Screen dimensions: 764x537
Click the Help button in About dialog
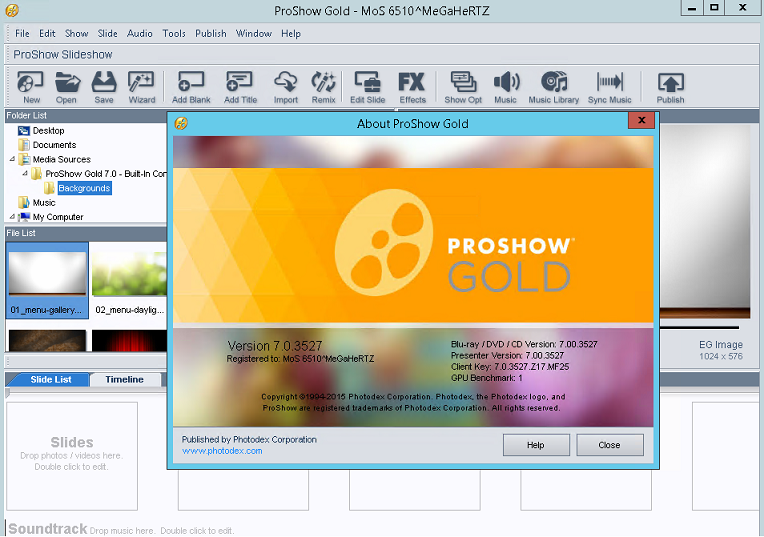(x=536, y=445)
